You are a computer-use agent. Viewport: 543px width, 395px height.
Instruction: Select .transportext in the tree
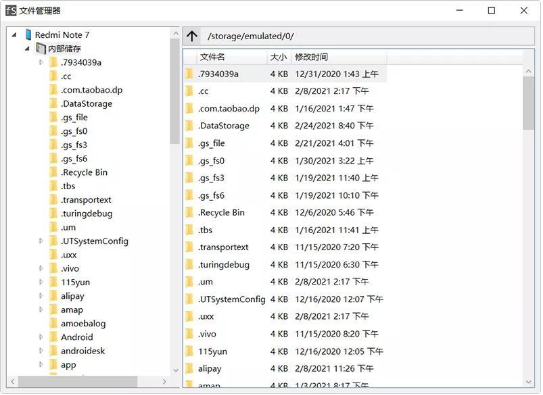tap(86, 200)
